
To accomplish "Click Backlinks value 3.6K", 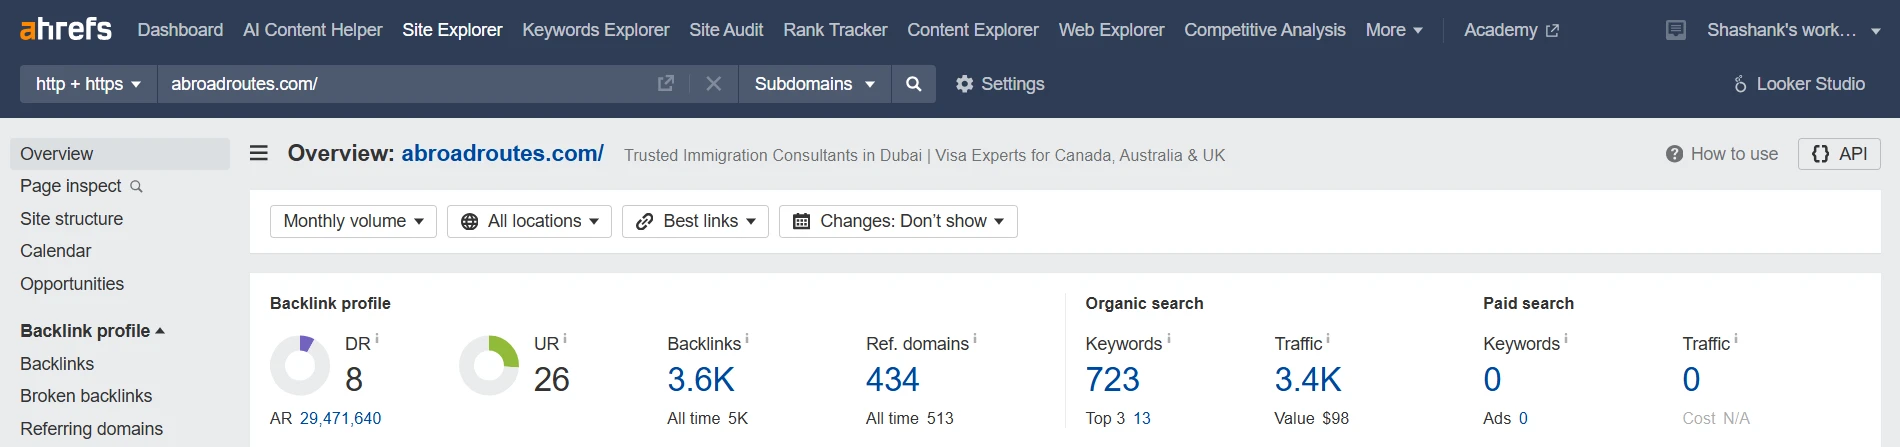I will coord(701,380).
